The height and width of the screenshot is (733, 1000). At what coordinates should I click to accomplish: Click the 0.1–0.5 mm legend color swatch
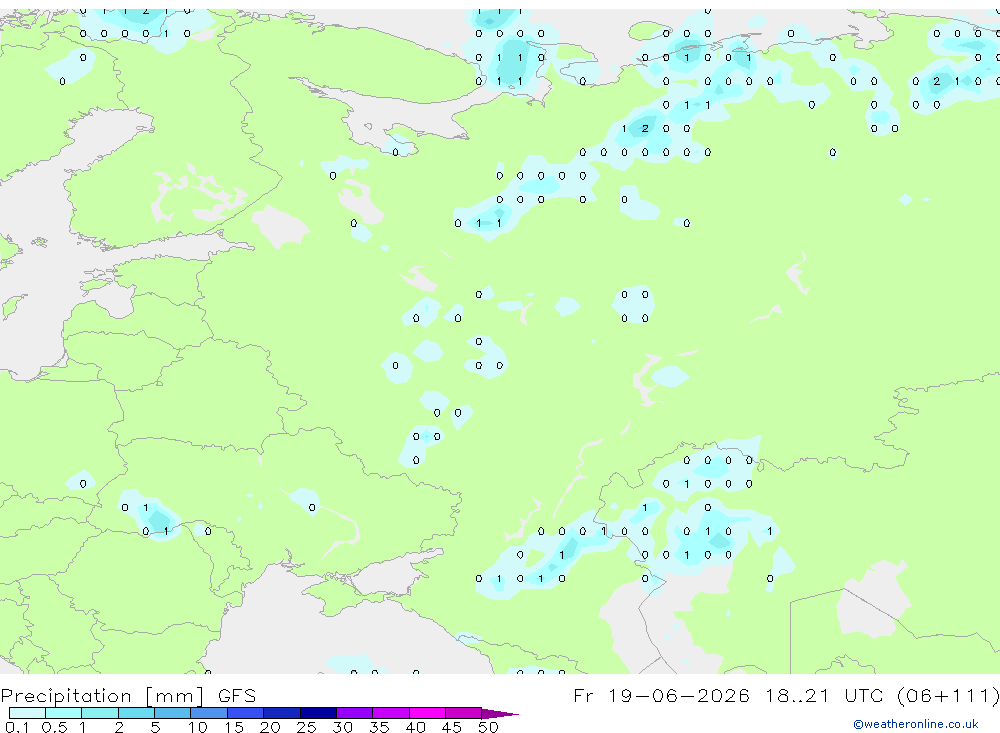(x=27, y=713)
